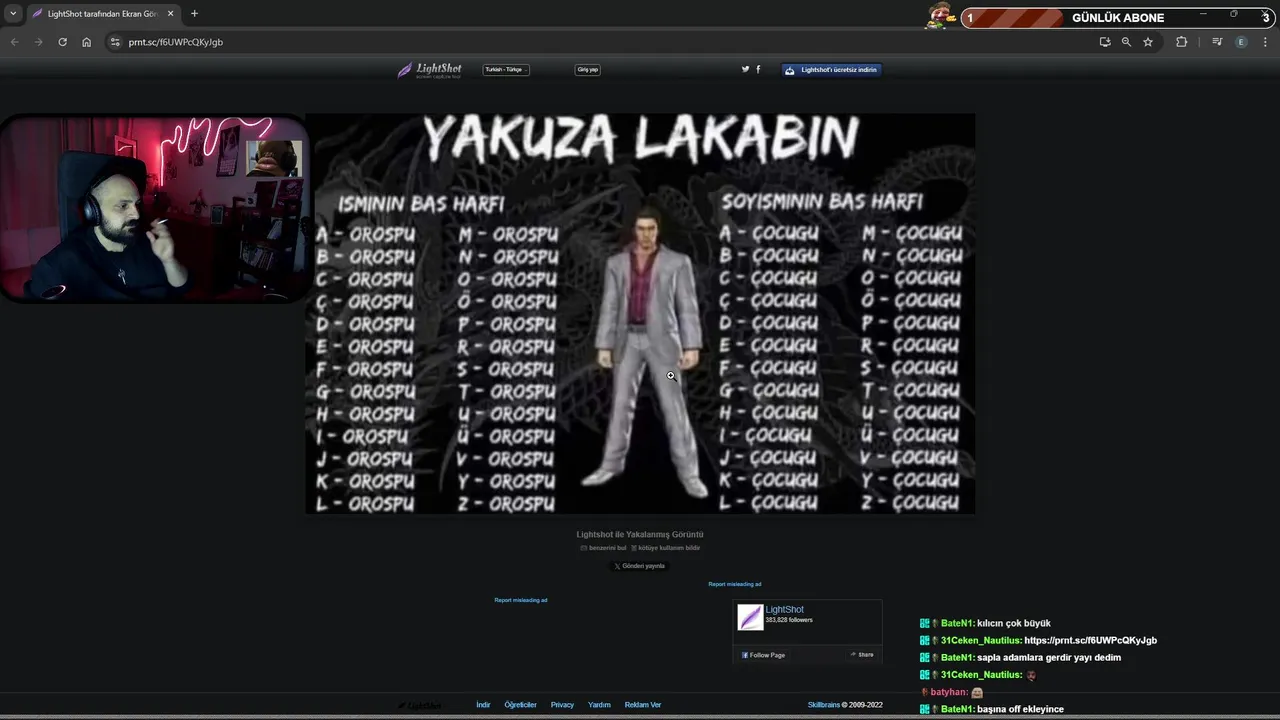The height and width of the screenshot is (720, 1280).
Task: Click the Skillbrains footer link
Action: (x=824, y=705)
